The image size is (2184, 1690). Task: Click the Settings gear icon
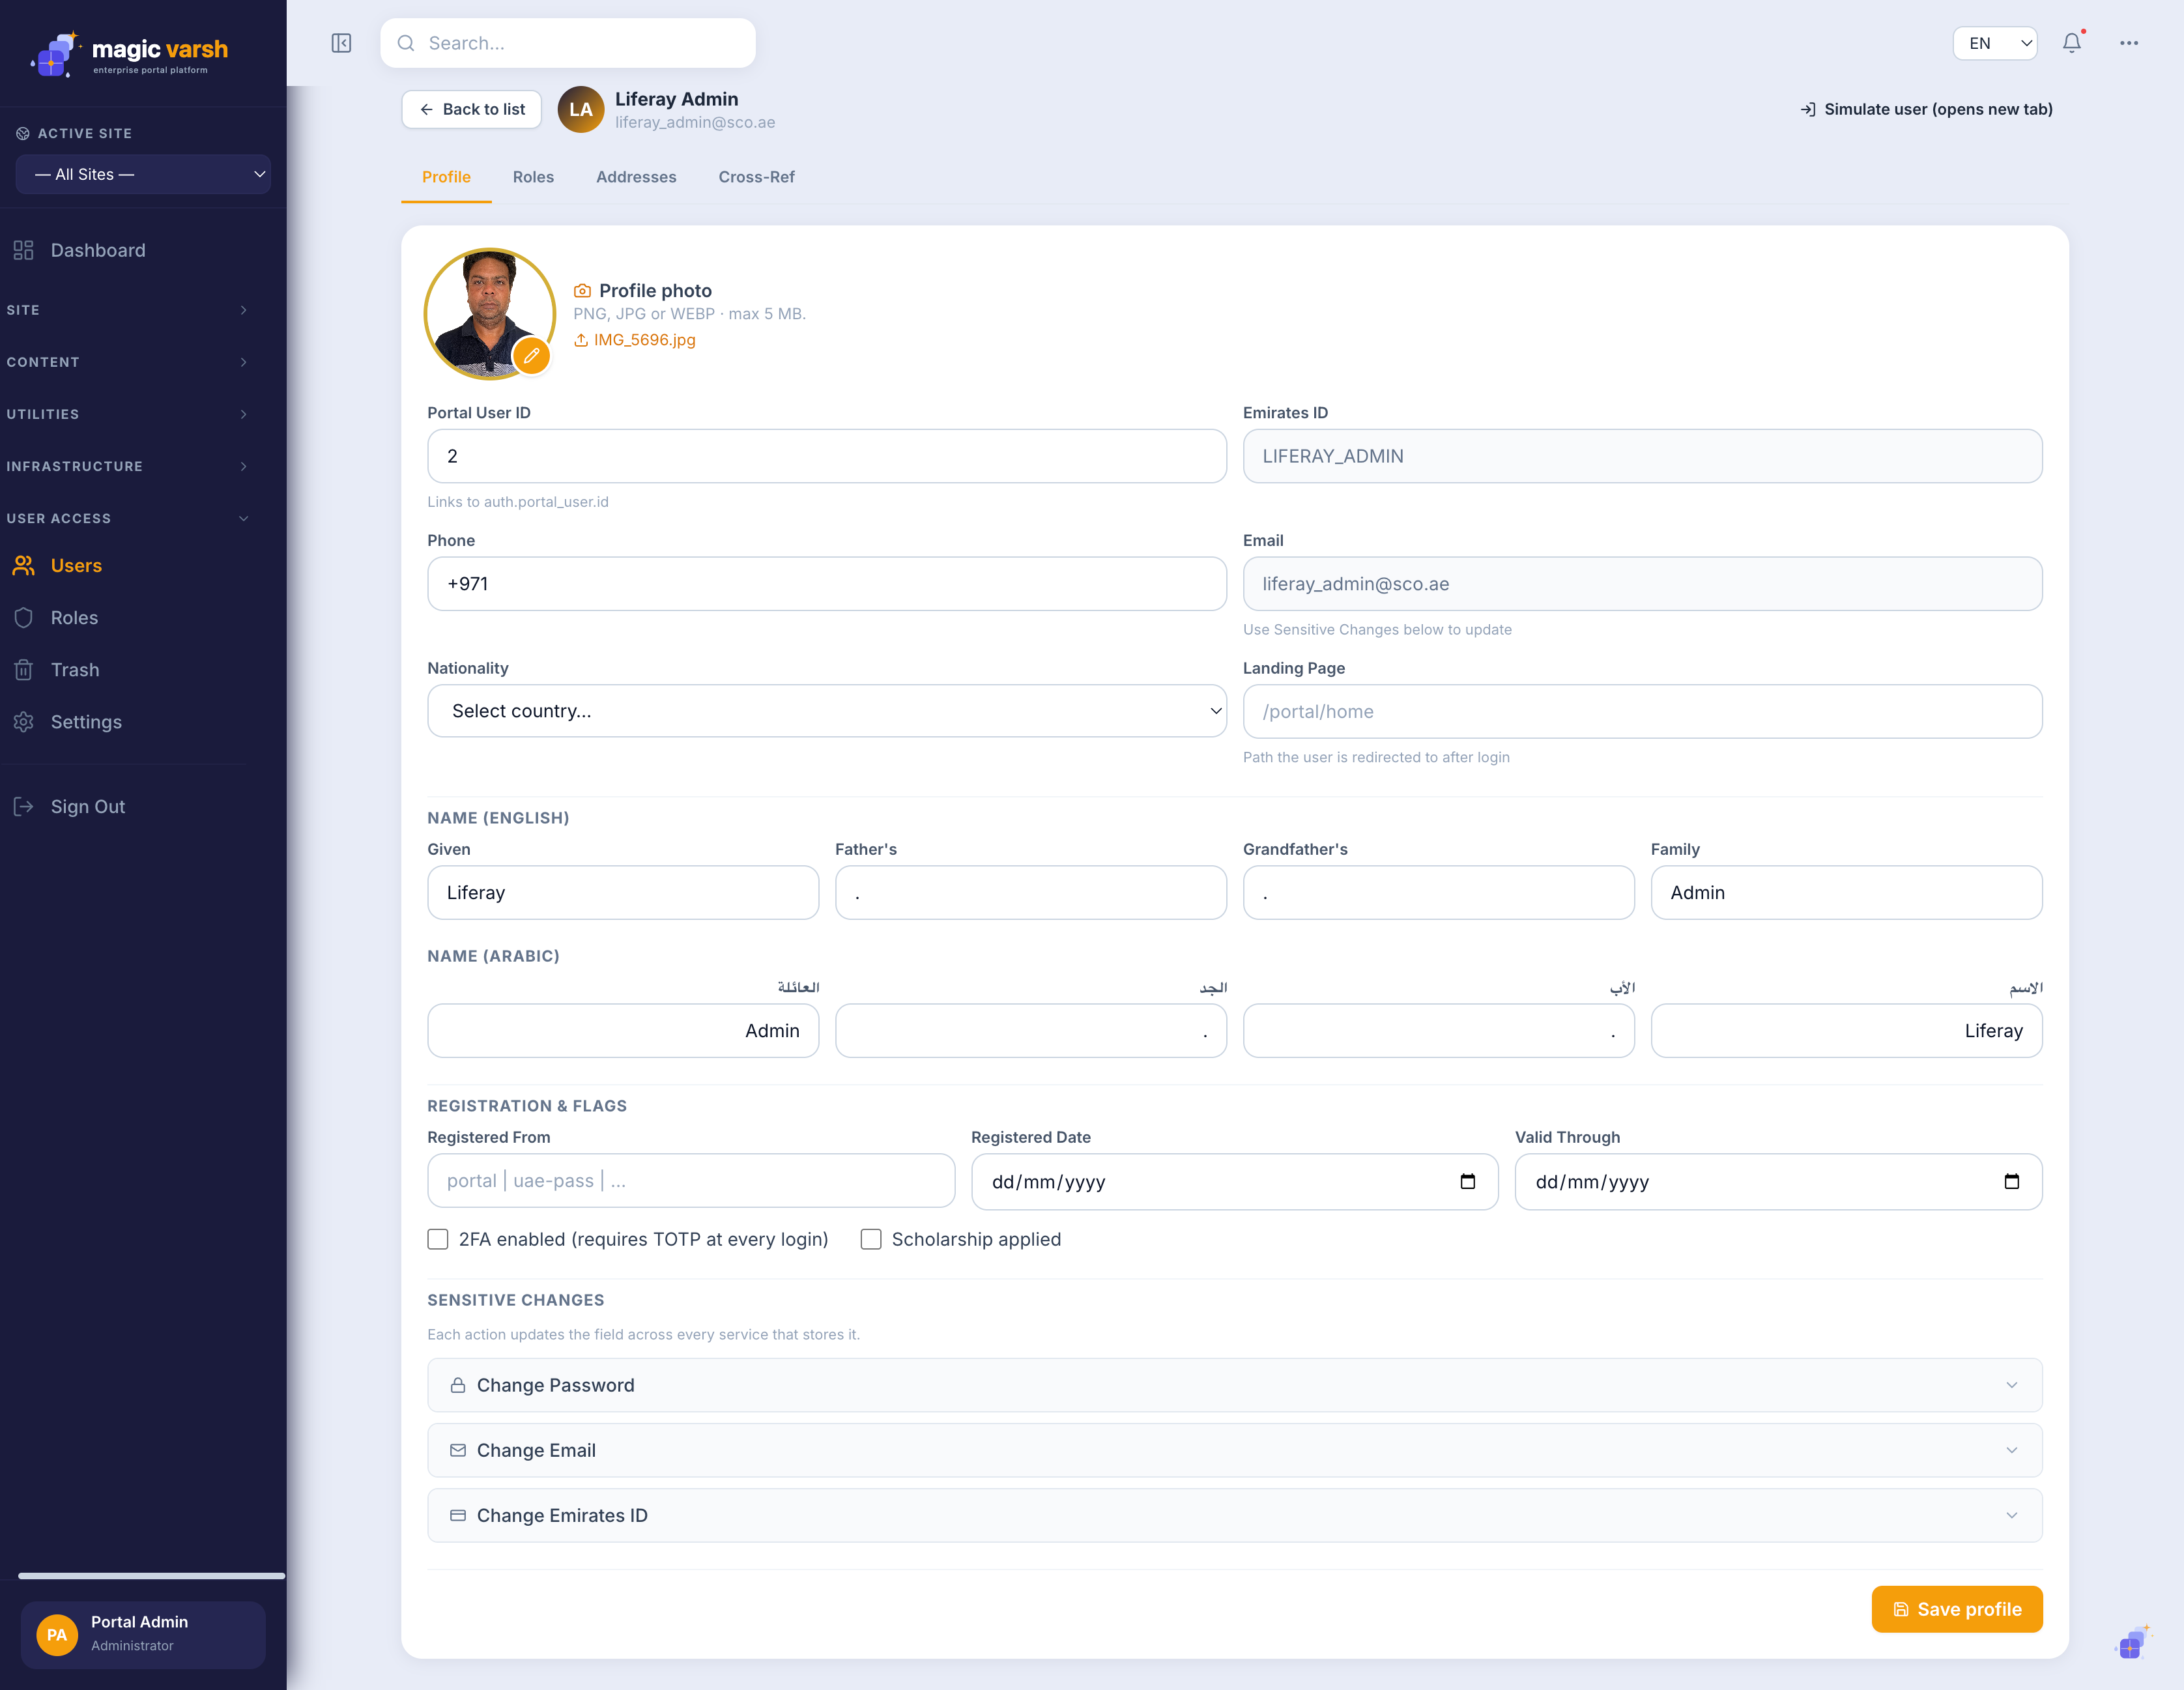24,722
